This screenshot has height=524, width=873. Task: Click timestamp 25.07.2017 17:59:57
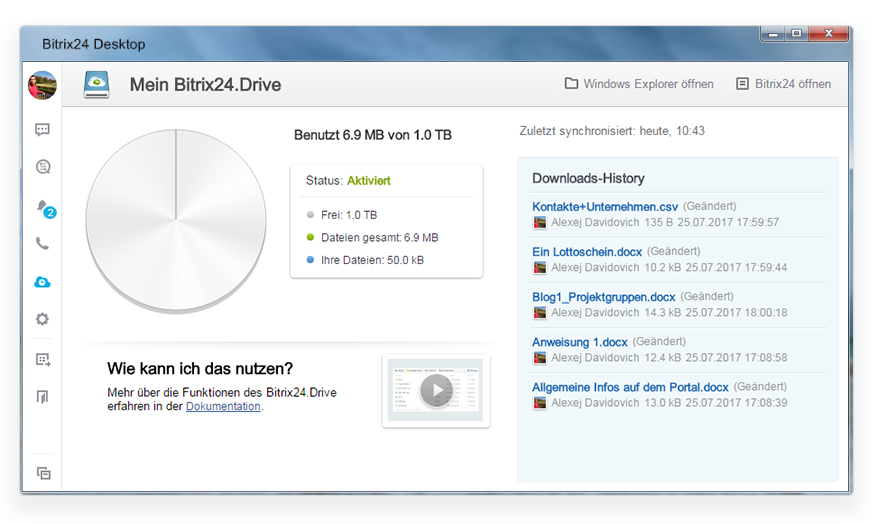728,222
